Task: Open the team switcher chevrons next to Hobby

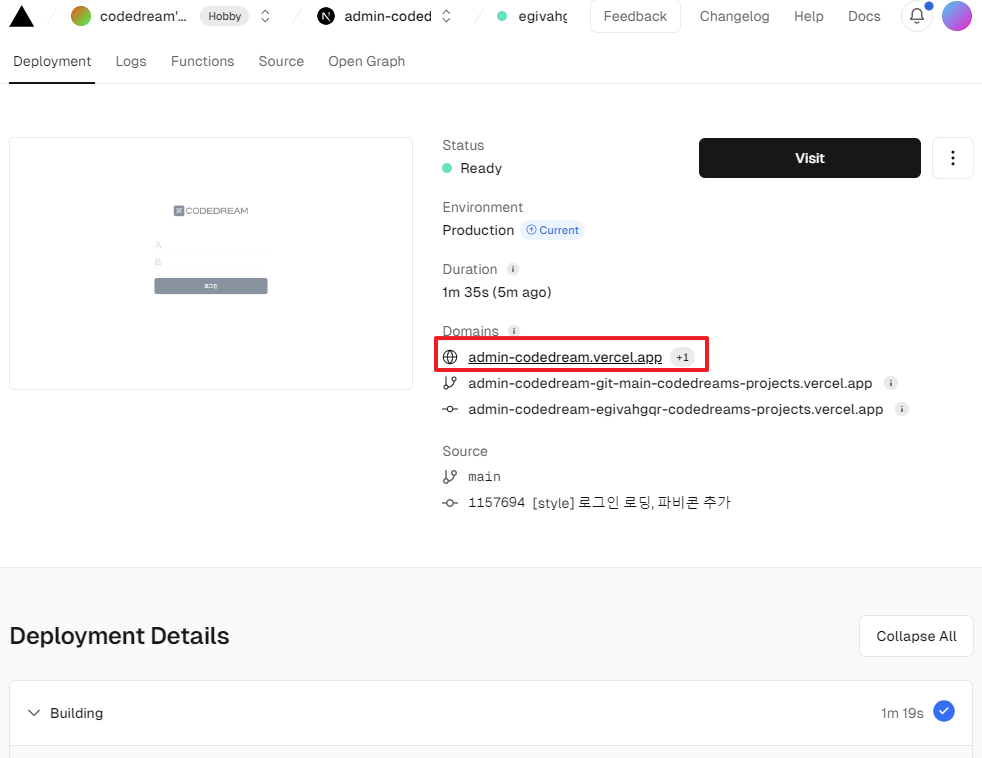Action: 266,16
